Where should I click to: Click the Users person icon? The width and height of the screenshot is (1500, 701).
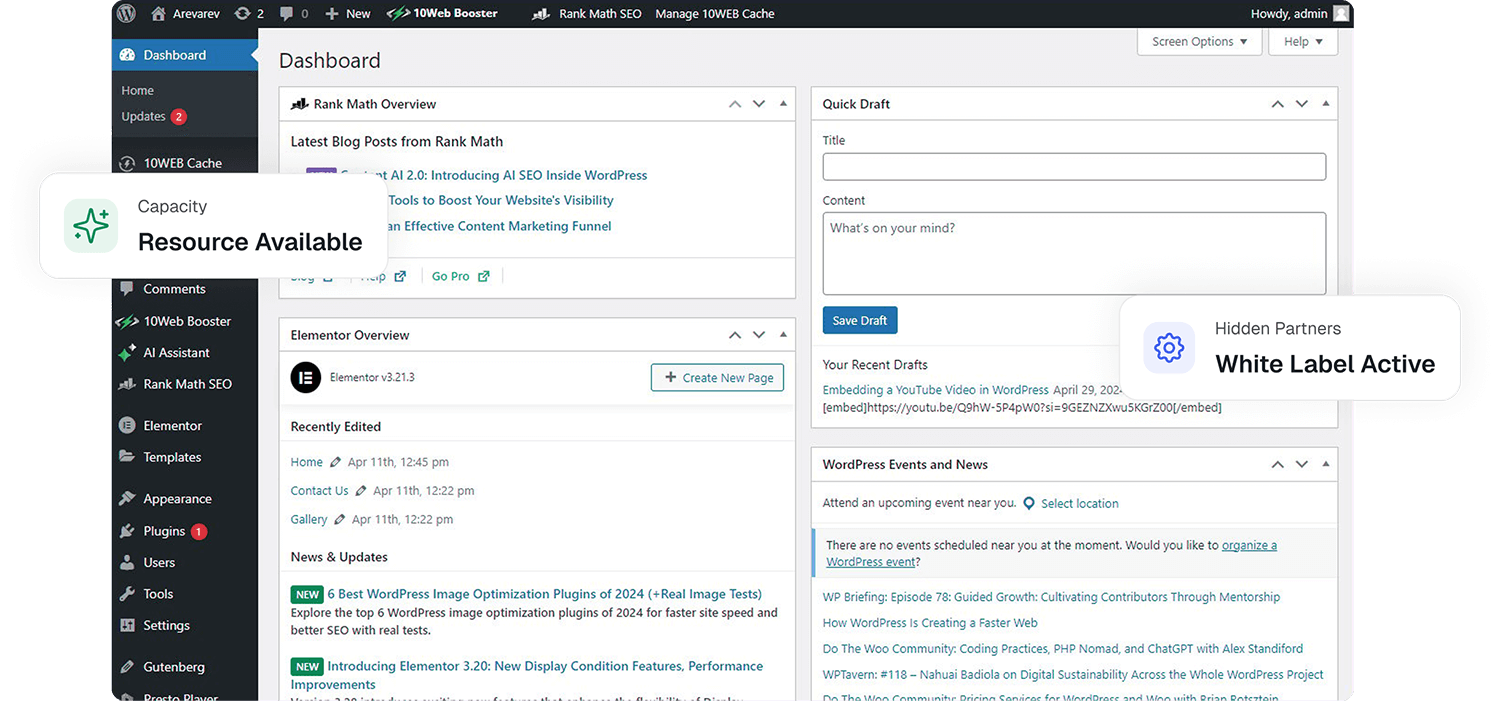127,563
